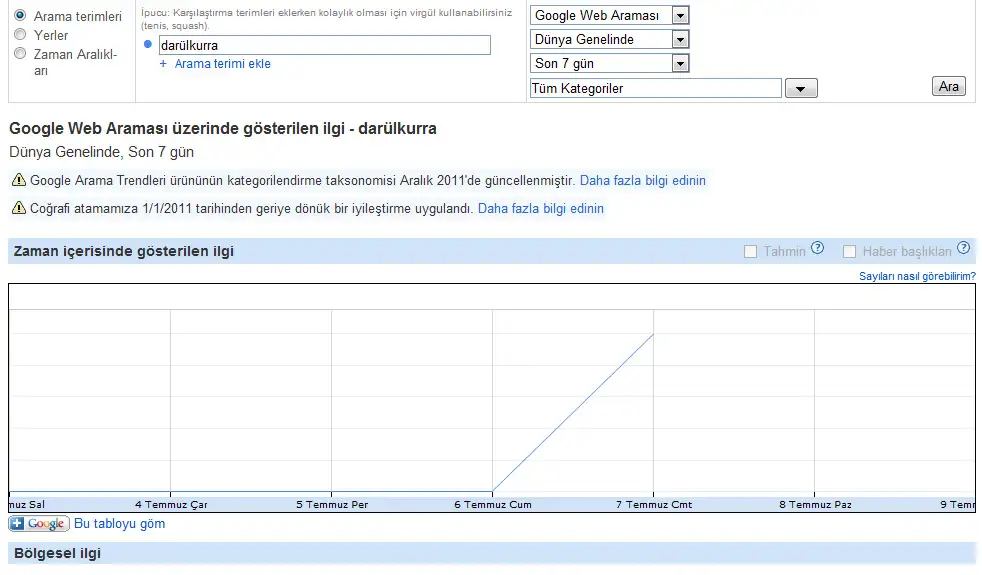Click the 5 Temmuz Per axis label
The image size is (982, 575).
(x=332, y=505)
